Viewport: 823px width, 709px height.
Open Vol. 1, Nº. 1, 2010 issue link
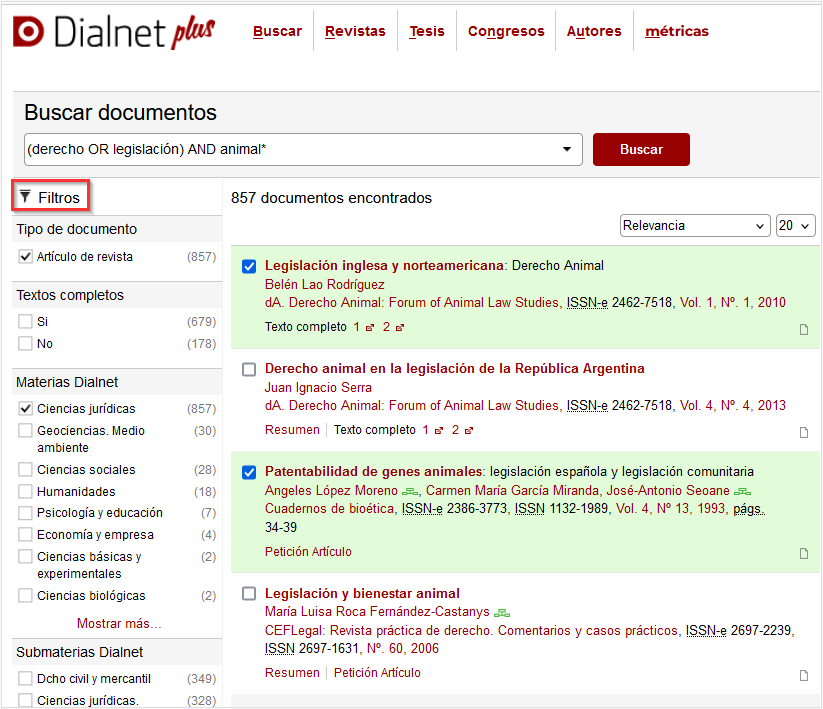tap(733, 303)
